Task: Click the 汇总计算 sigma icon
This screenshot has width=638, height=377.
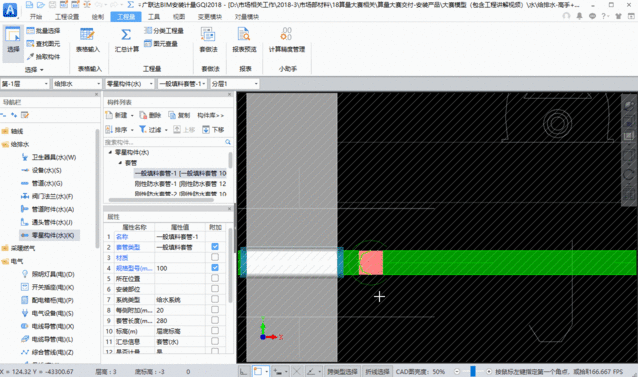Action: pos(126,35)
